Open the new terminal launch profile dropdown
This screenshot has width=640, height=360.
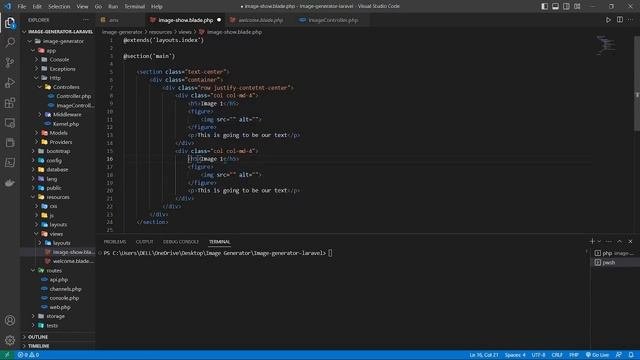(x=599, y=242)
